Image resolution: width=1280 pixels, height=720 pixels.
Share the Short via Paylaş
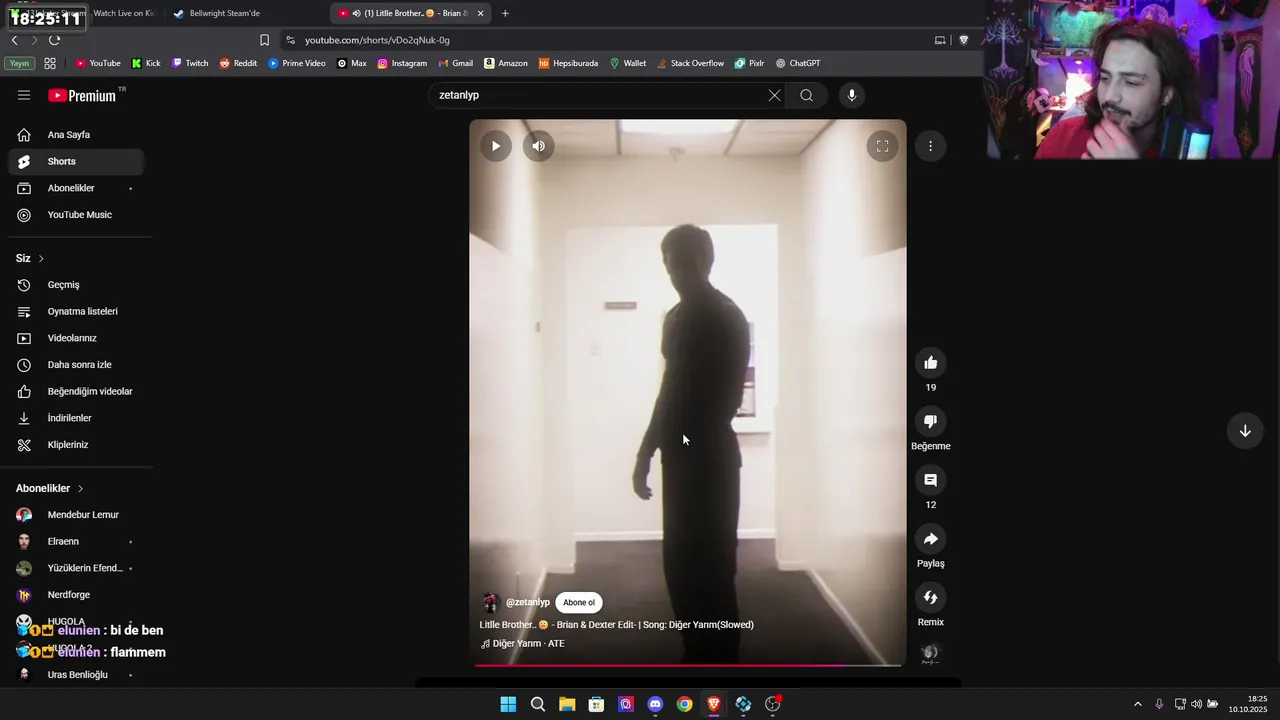point(931,539)
